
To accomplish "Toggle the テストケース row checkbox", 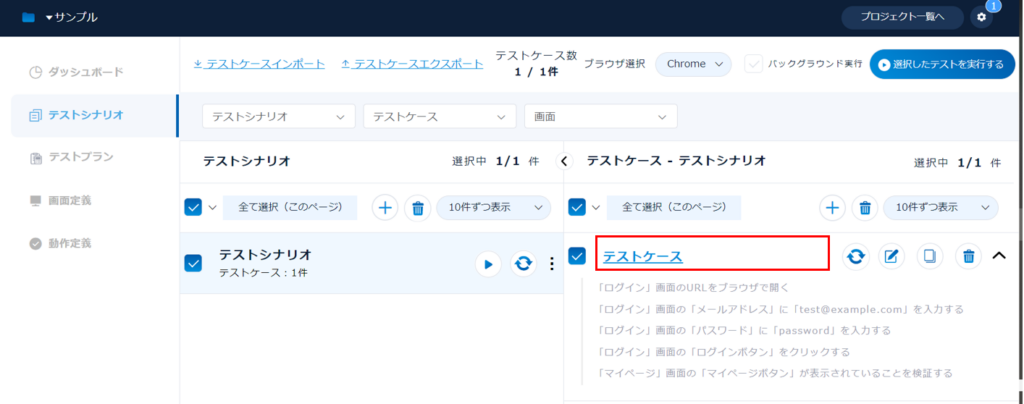I will 577,256.
